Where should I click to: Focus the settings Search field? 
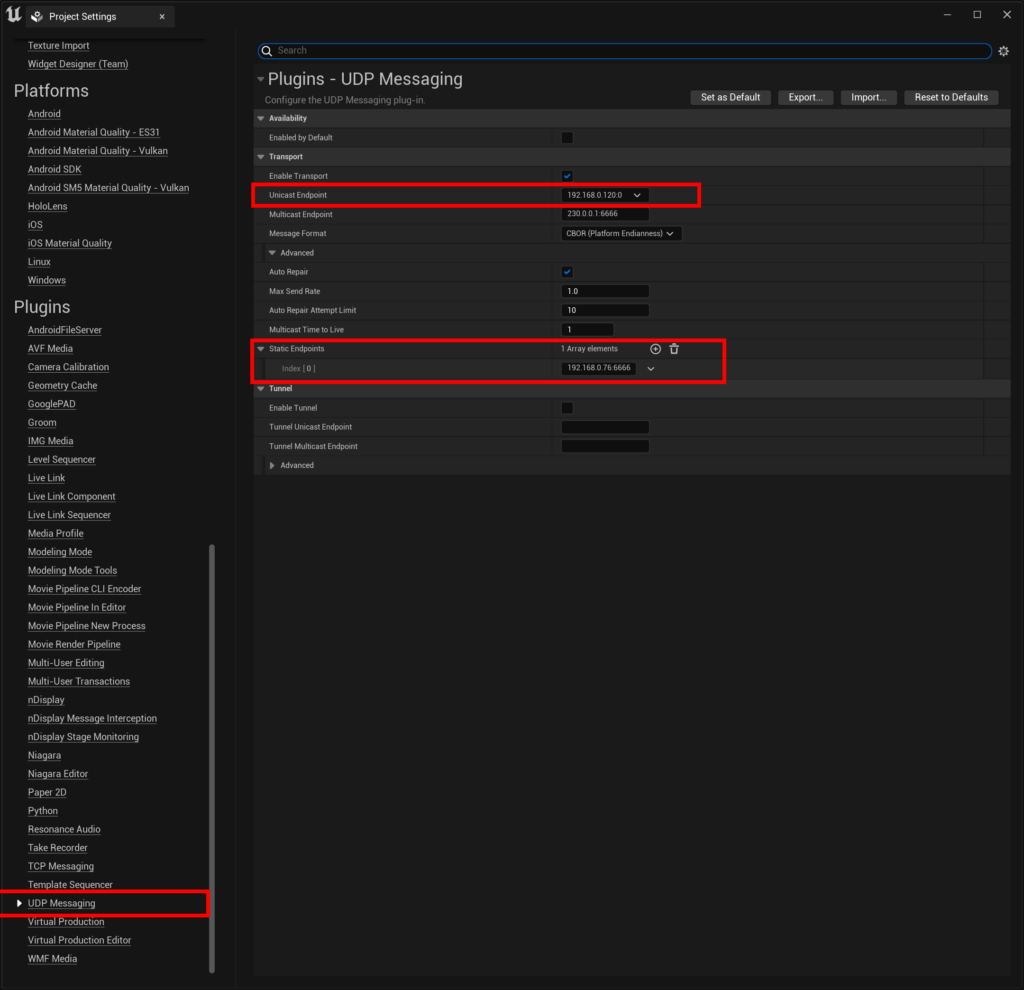(625, 51)
